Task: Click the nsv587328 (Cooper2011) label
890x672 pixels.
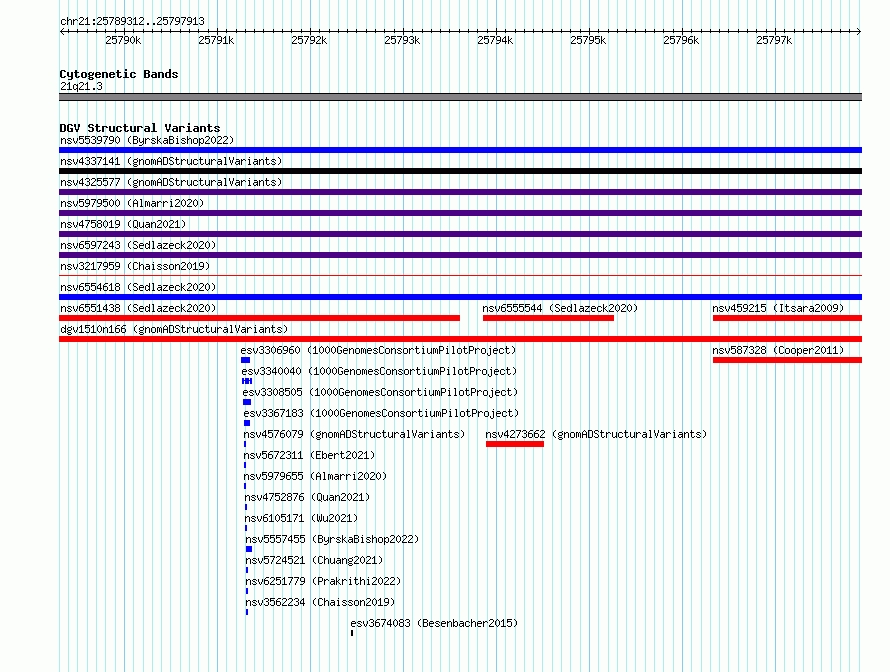Action: (x=778, y=350)
